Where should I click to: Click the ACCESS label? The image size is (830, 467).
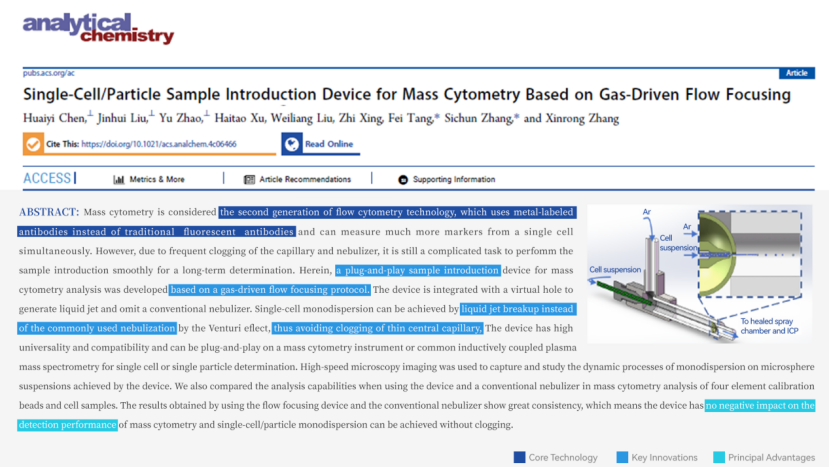[x=47, y=179]
